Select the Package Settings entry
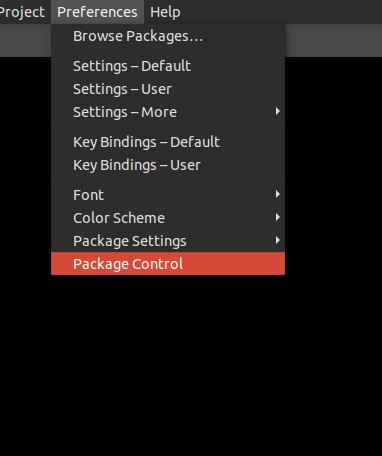 point(168,241)
